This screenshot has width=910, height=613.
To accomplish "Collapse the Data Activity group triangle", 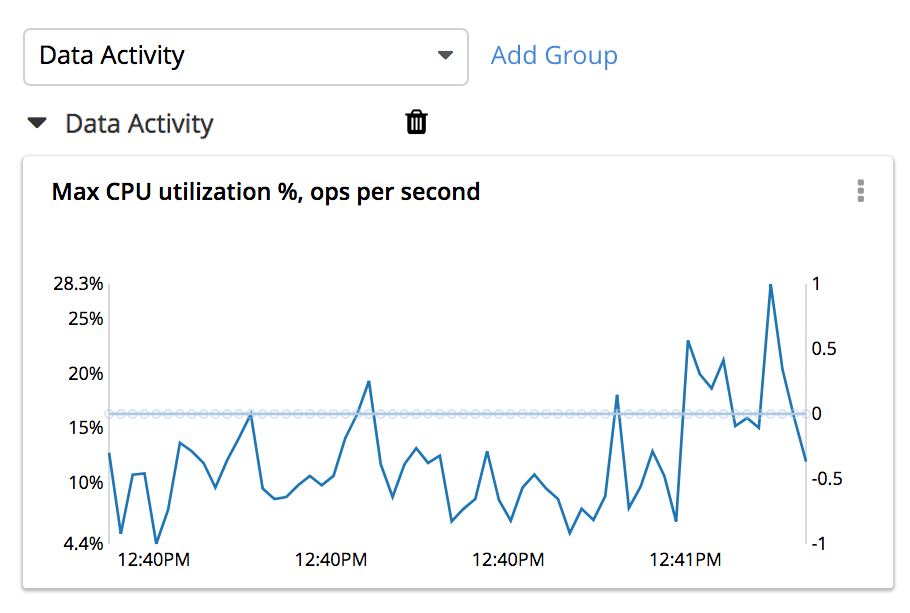I will 37,123.
